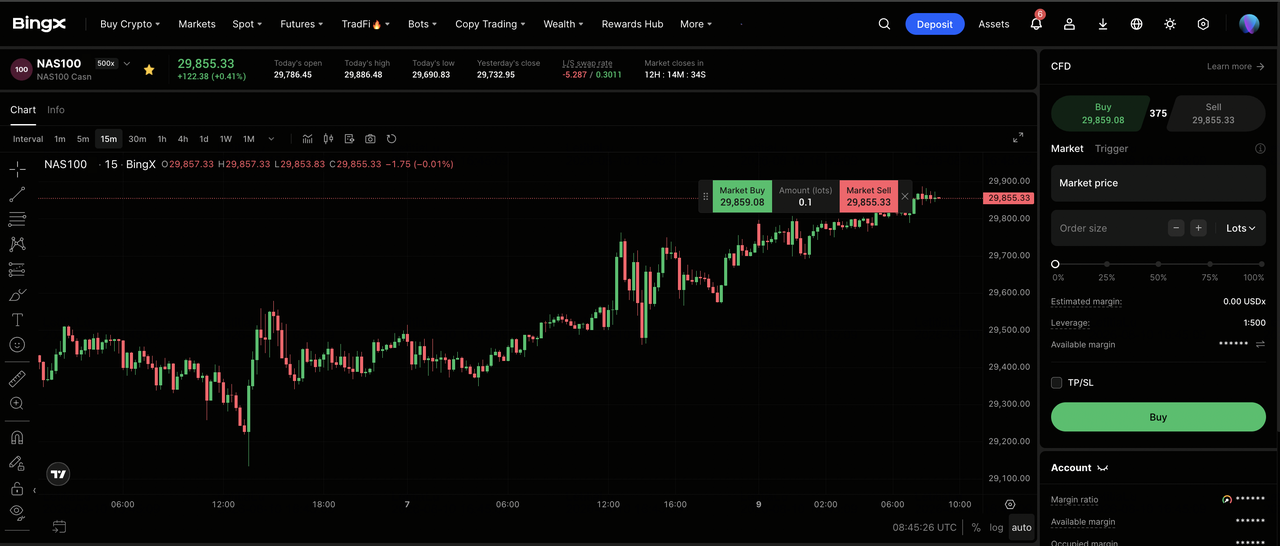The image size is (1280, 546).
Task: Select the text annotation tool
Action: tap(17, 320)
